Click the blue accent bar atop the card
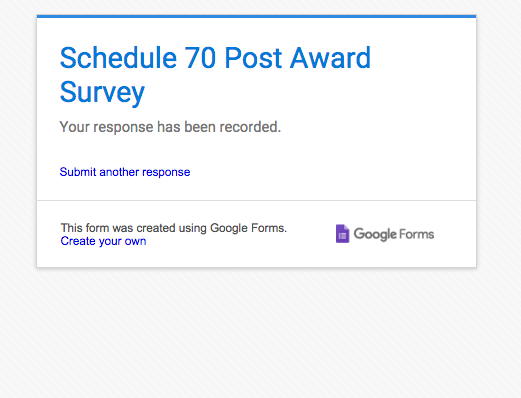Image resolution: width=521 pixels, height=398 pixels. [256, 16]
